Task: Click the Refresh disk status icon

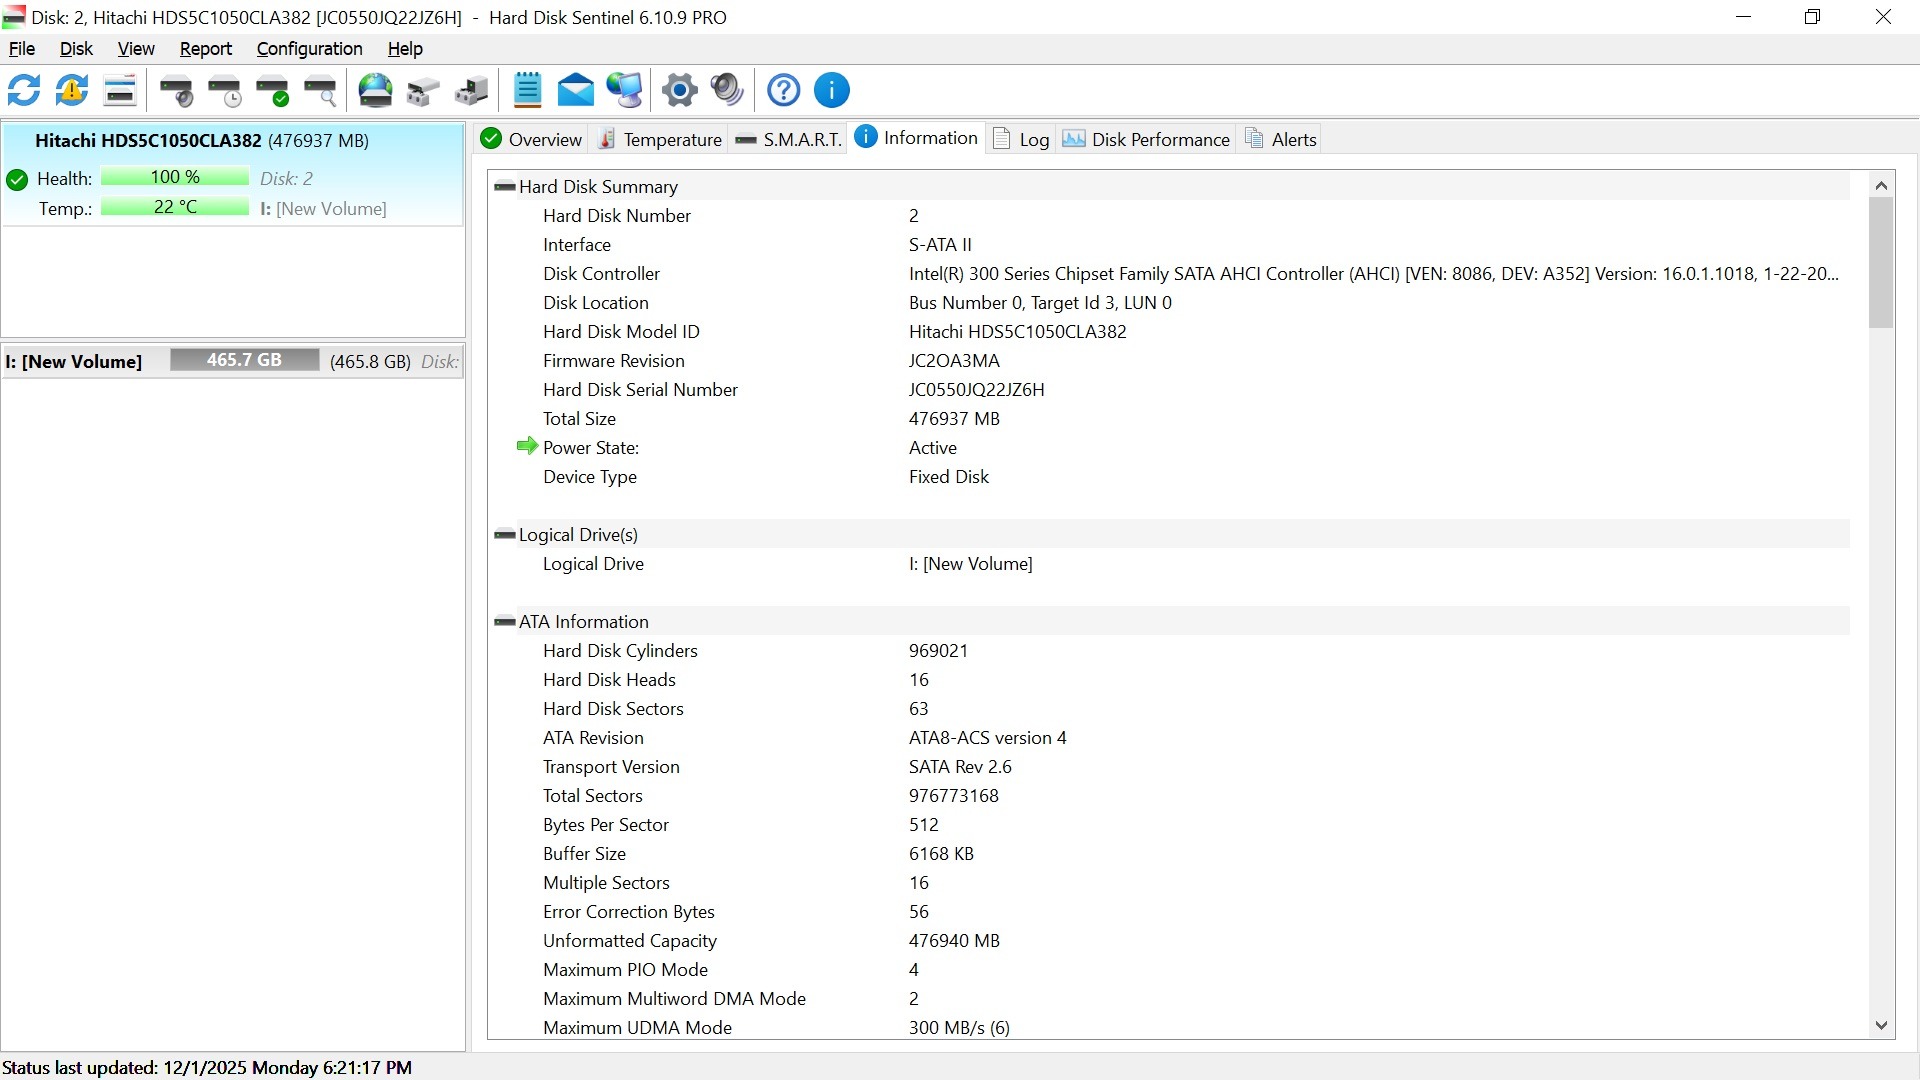Action: [24, 90]
